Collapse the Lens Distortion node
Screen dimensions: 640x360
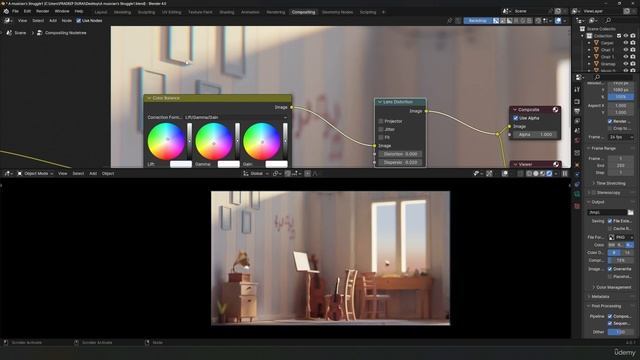click(380, 102)
